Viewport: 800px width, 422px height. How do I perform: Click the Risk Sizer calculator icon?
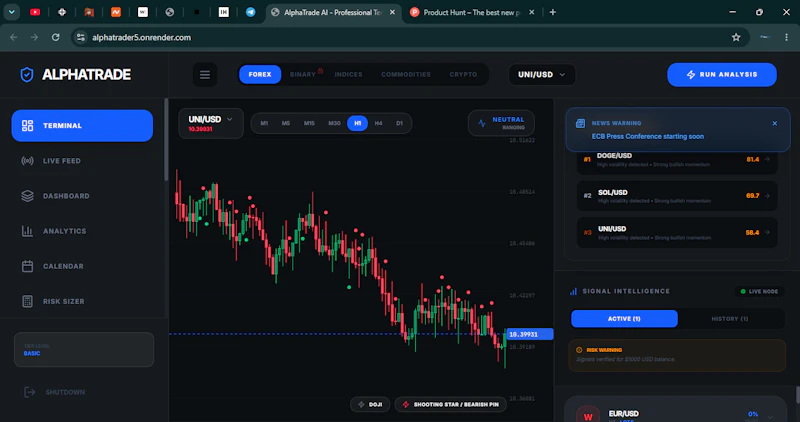(28, 302)
